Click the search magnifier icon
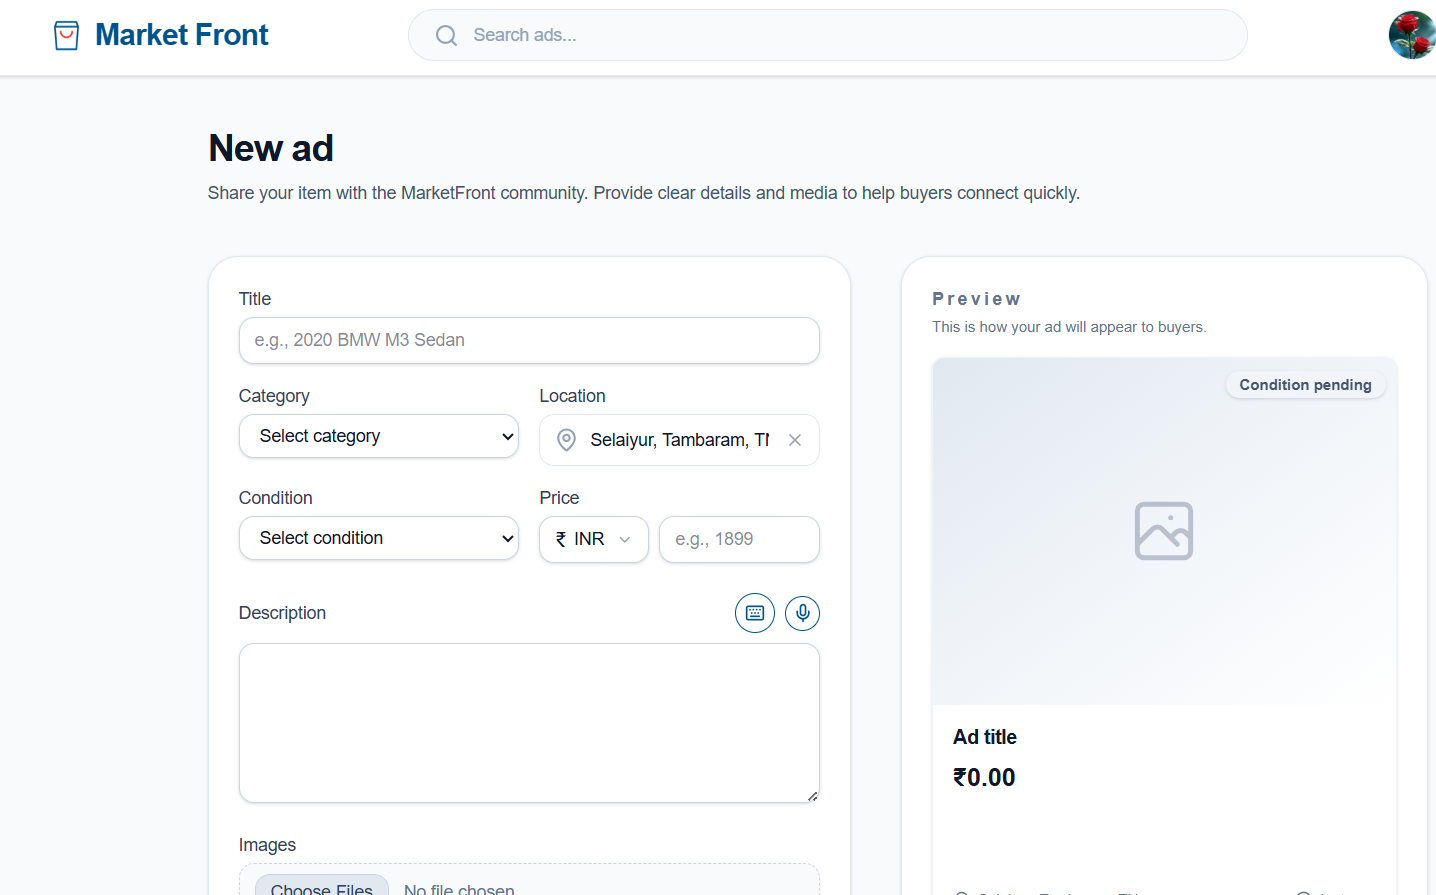This screenshot has height=895, width=1436. (446, 36)
